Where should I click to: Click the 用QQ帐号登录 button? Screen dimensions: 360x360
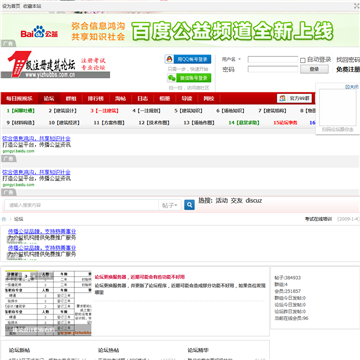(x=188, y=59)
